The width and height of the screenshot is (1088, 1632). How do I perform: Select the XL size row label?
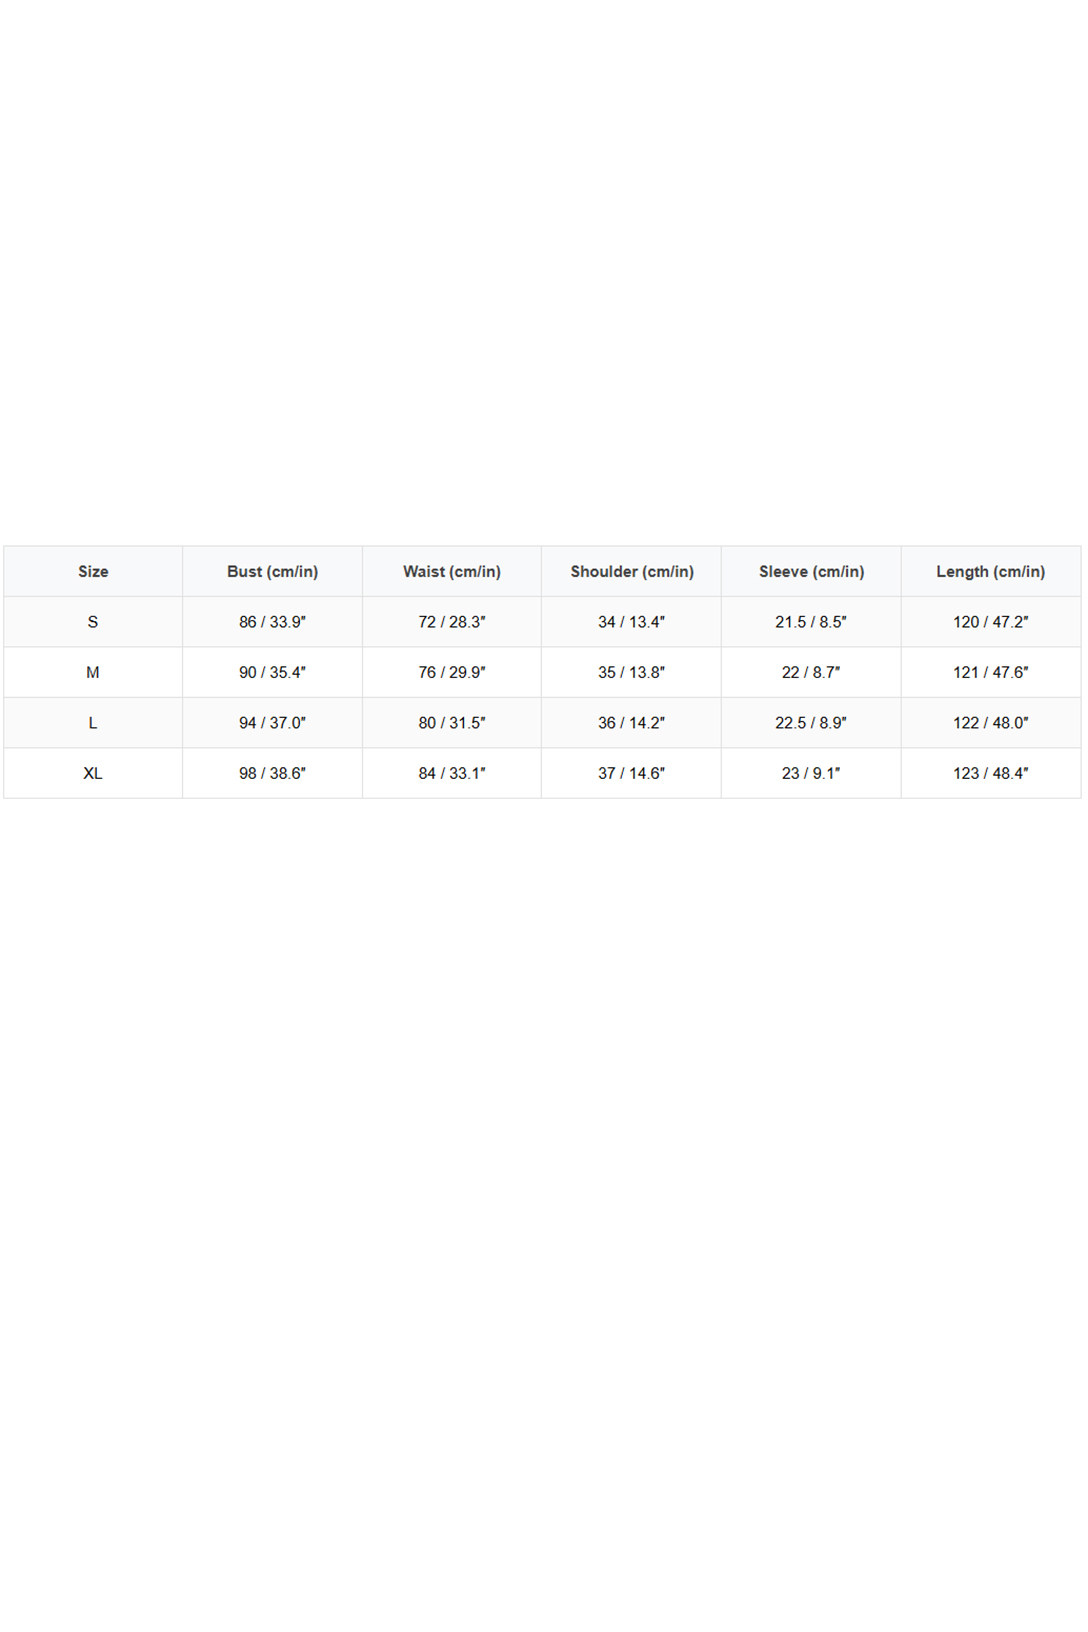click(93, 773)
